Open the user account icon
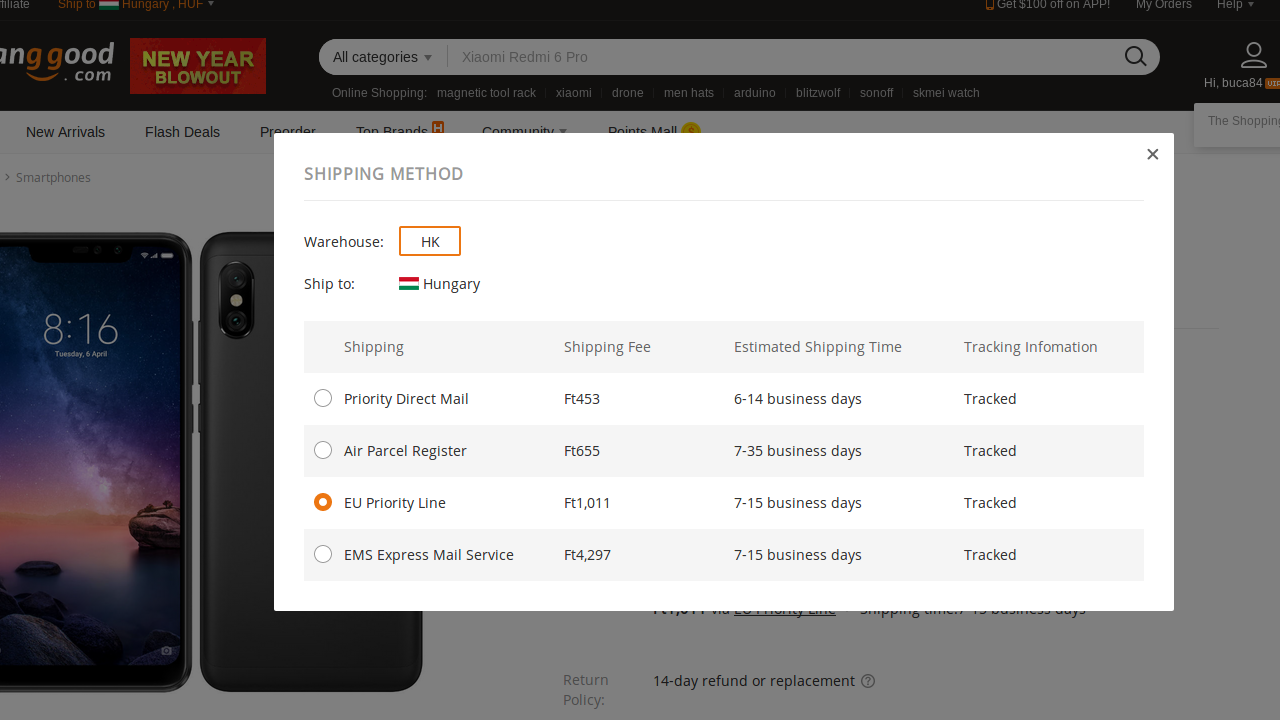Viewport: 1280px width, 720px height. coord(1253,55)
